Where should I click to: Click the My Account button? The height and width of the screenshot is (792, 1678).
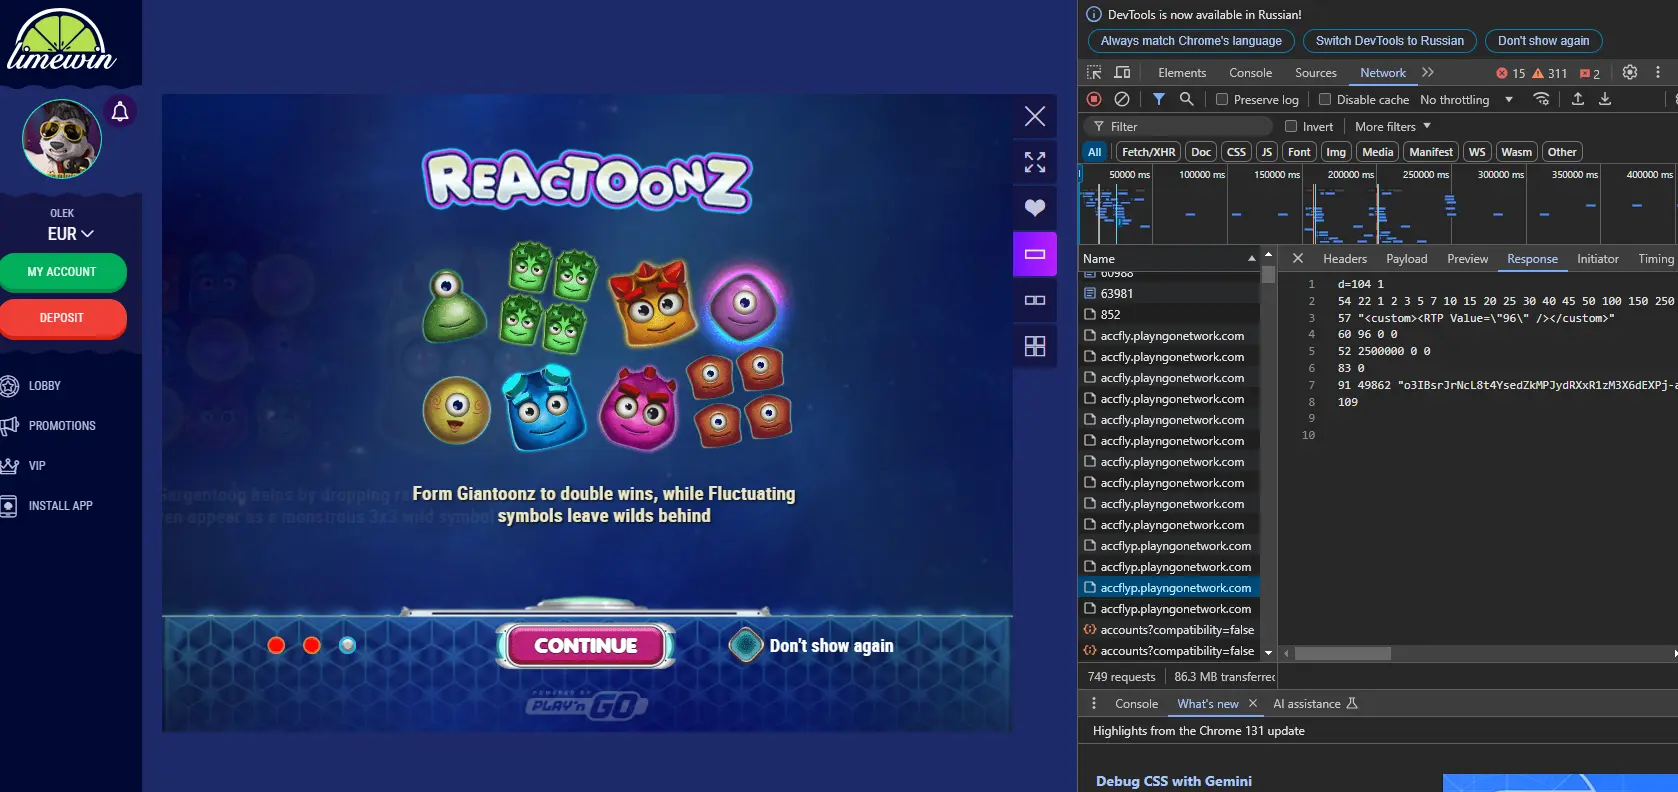(62, 272)
